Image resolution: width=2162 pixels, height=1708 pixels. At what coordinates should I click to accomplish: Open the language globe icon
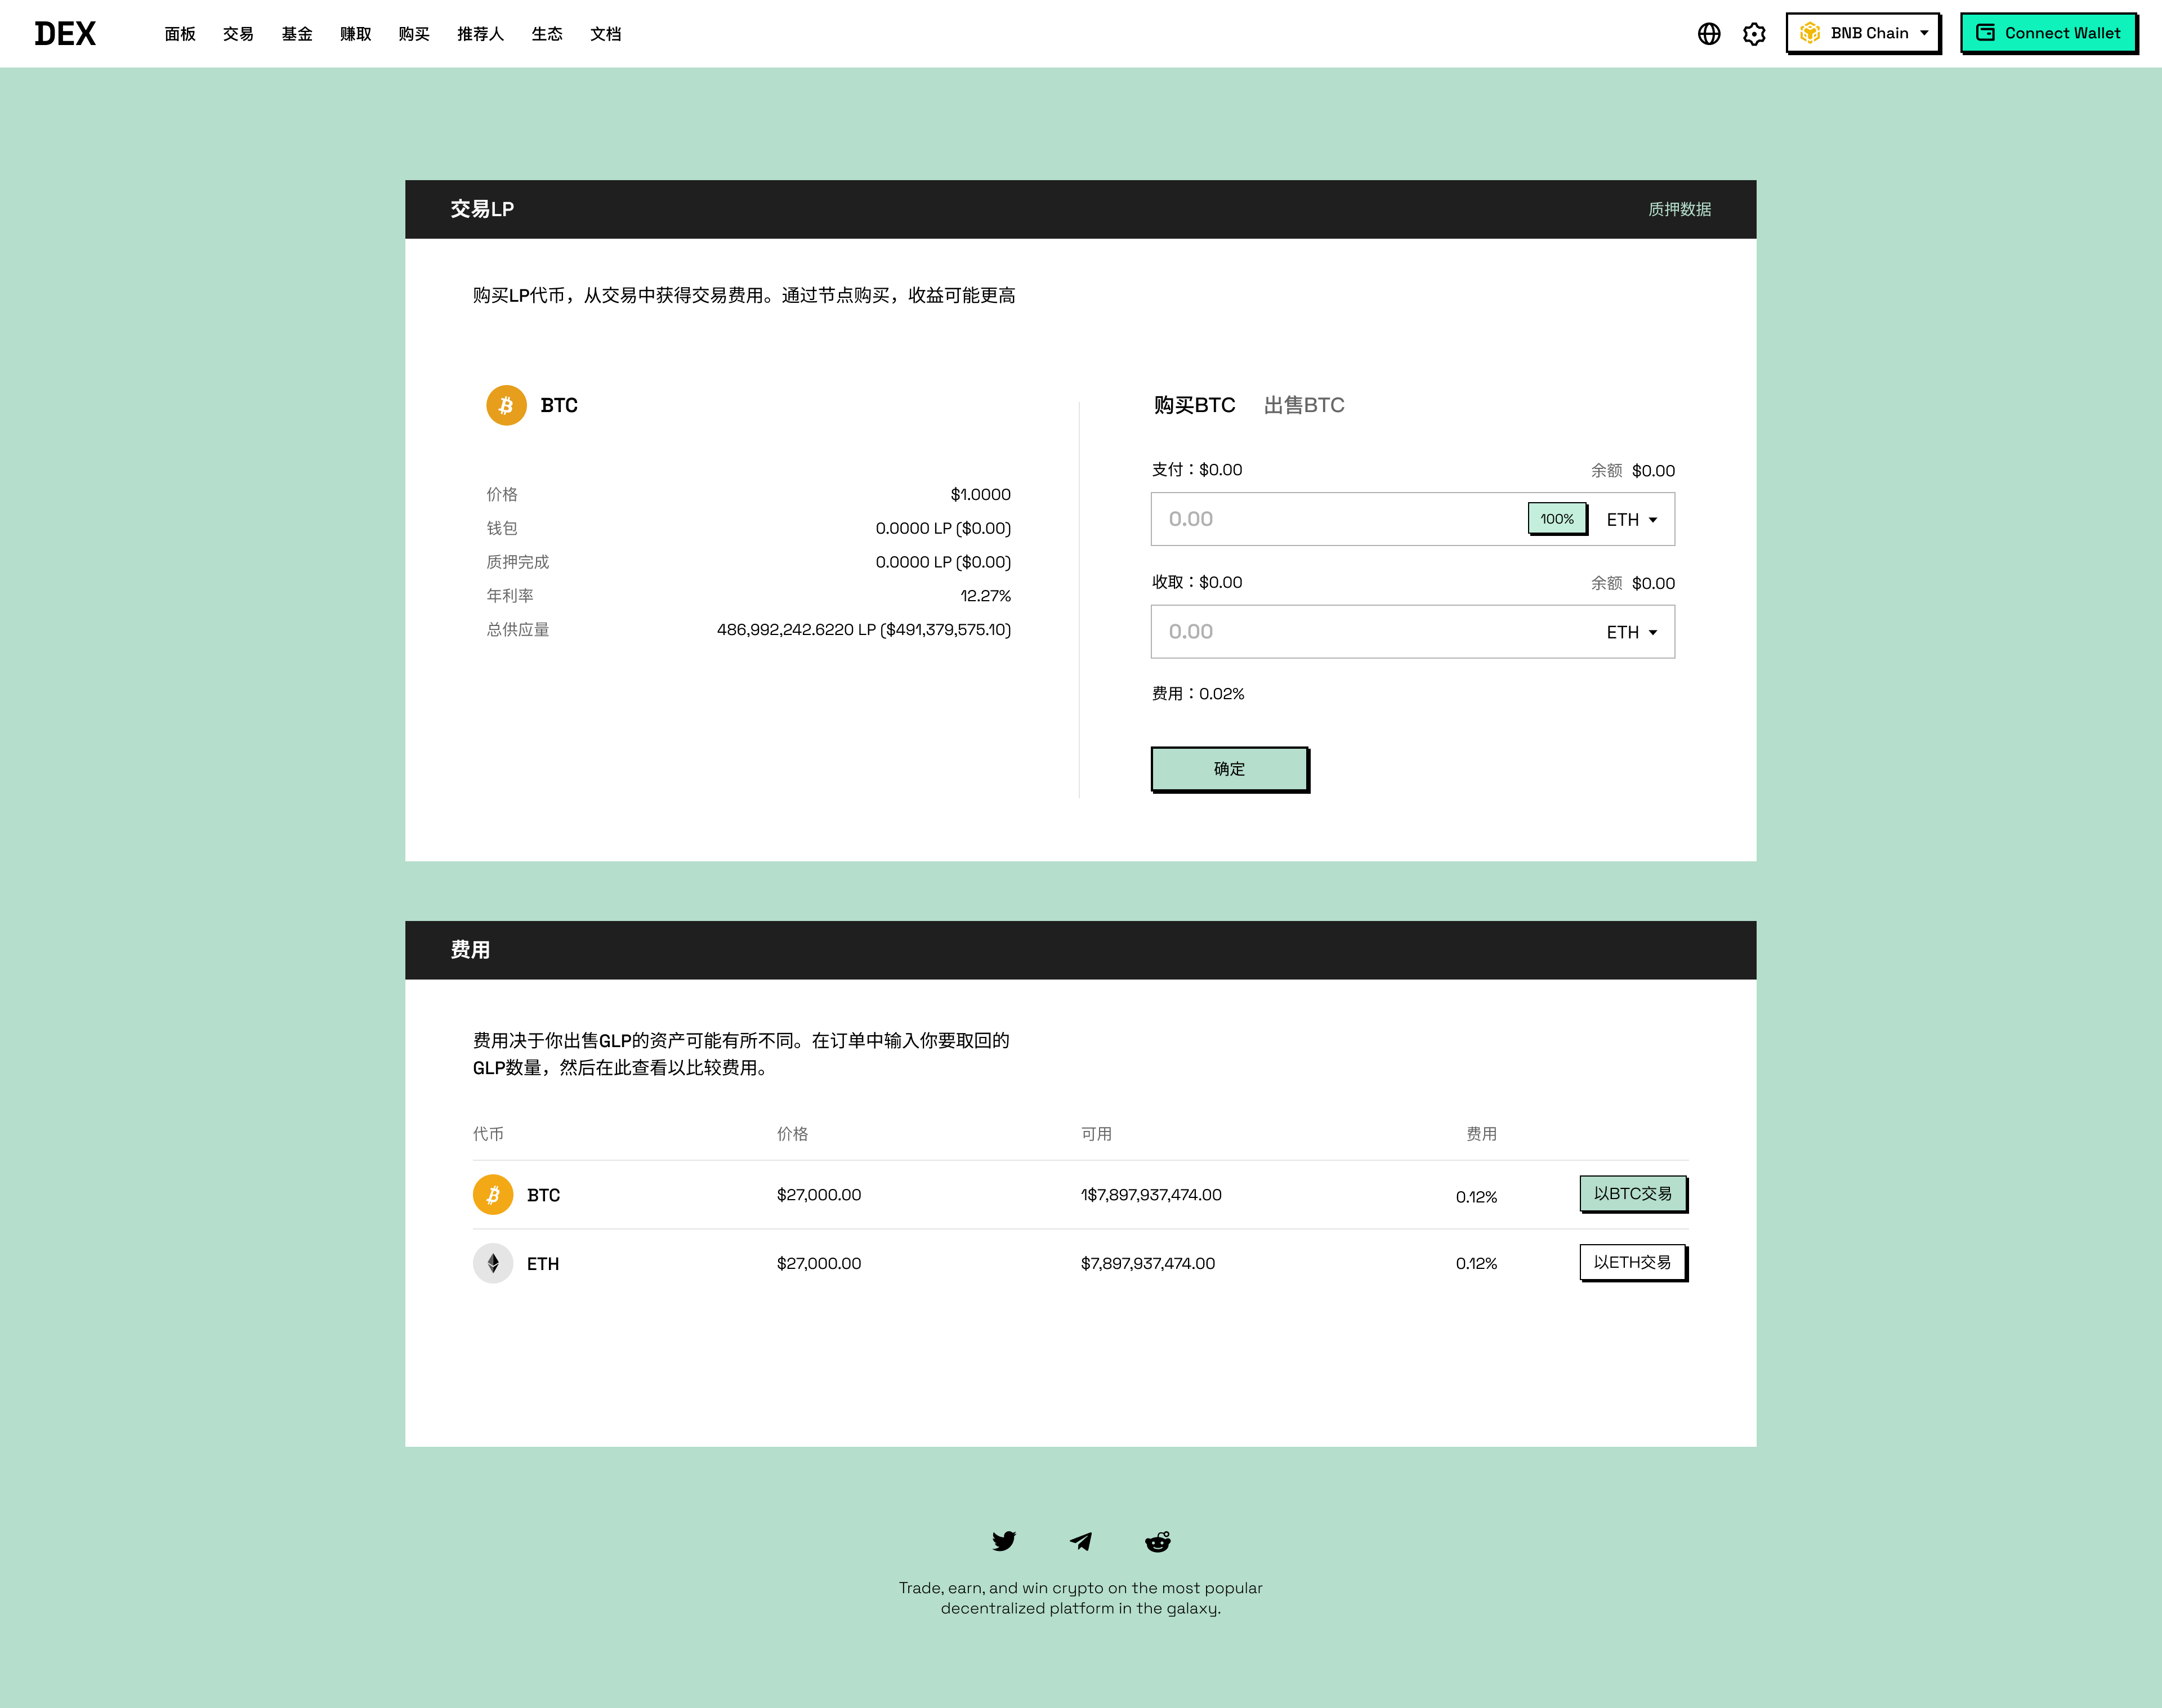click(1709, 34)
